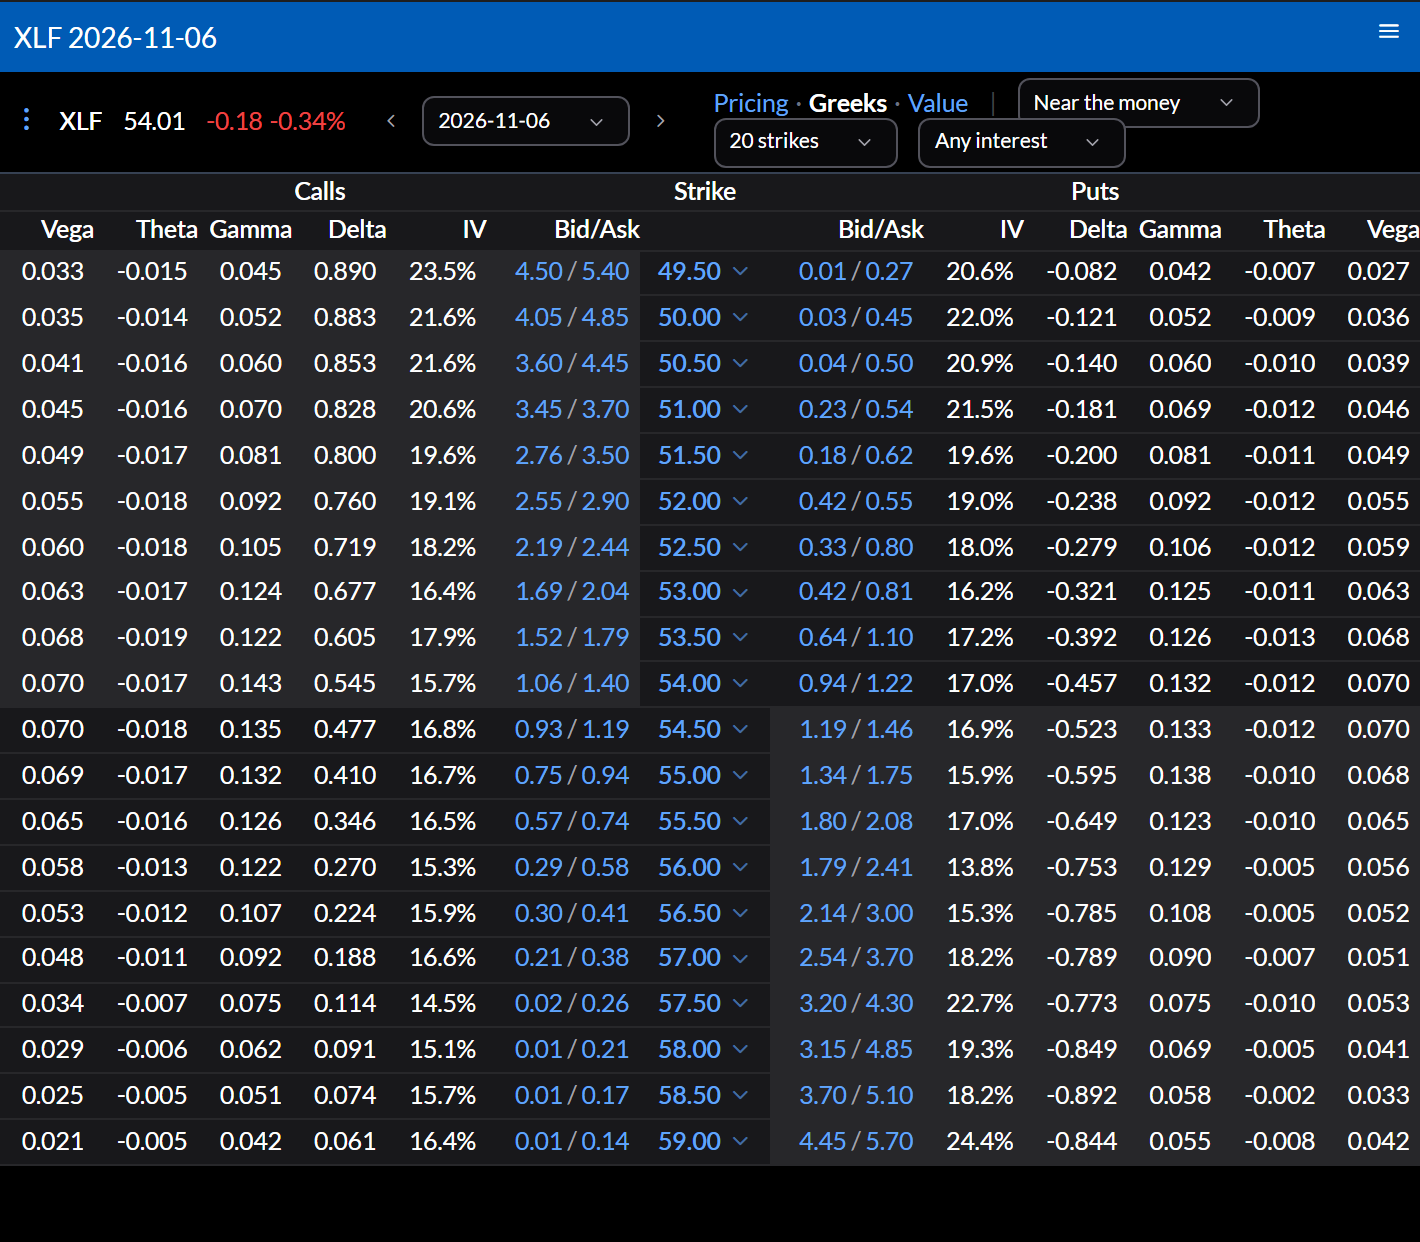Click call IV 23.5% in the 49.50 row
Screen dimensions: 1420x1242
pyautogui.click(x=442, y=271)
